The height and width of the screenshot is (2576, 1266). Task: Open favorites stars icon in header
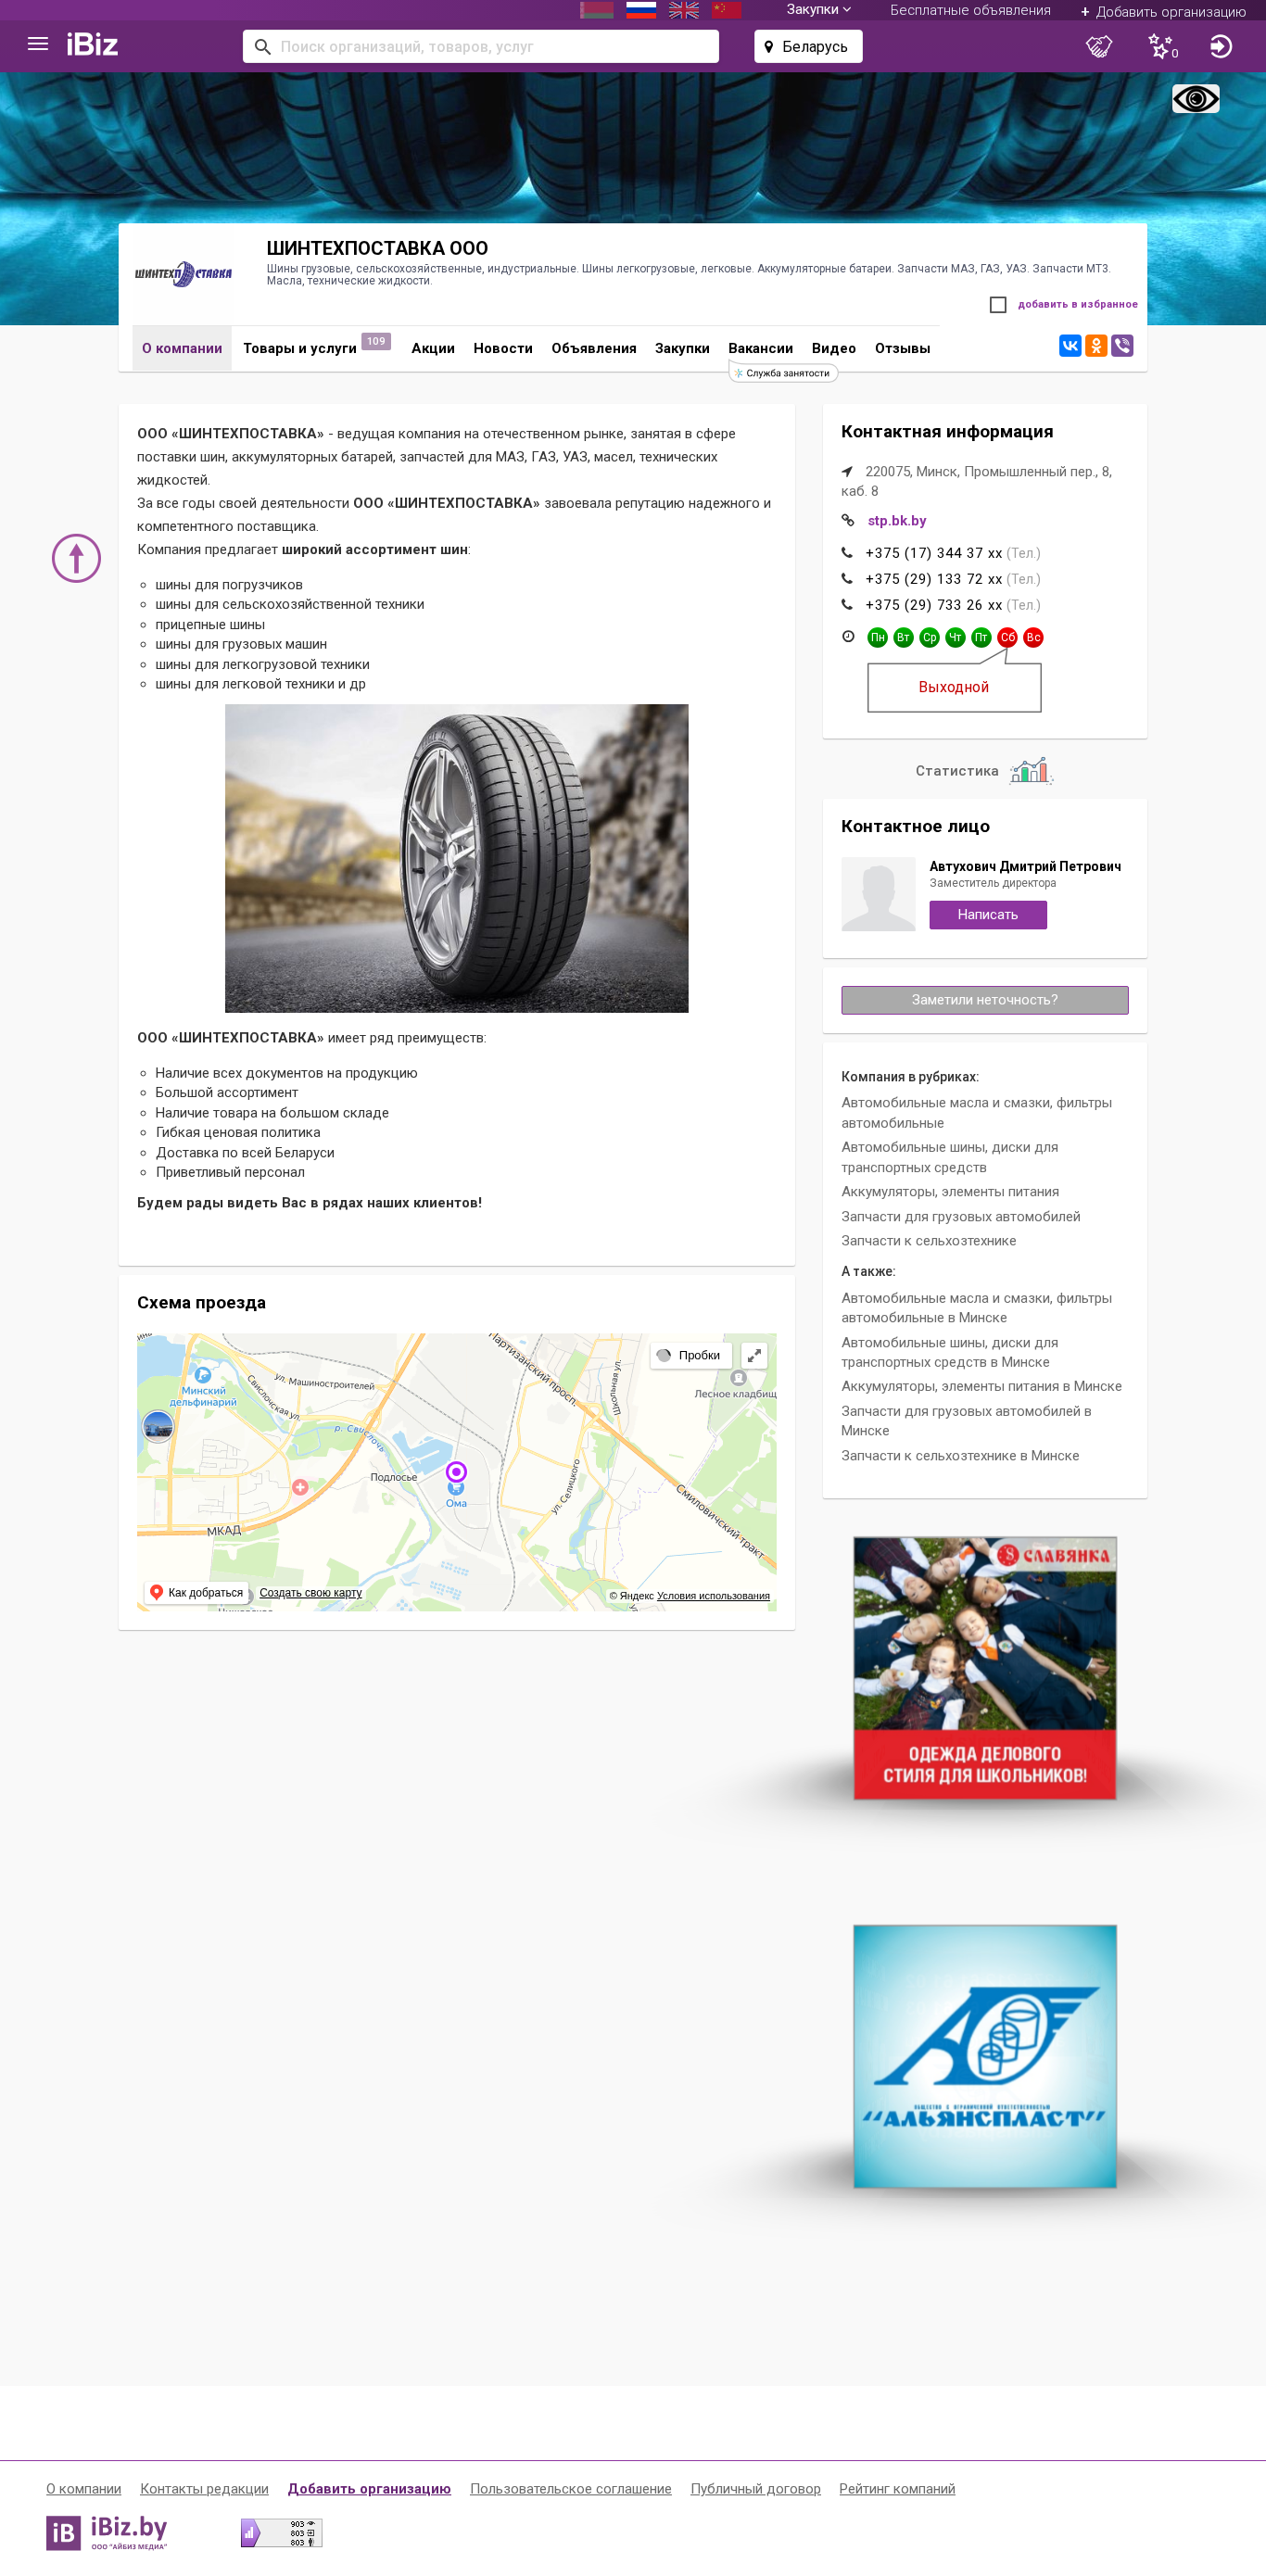click(1161, 46)
